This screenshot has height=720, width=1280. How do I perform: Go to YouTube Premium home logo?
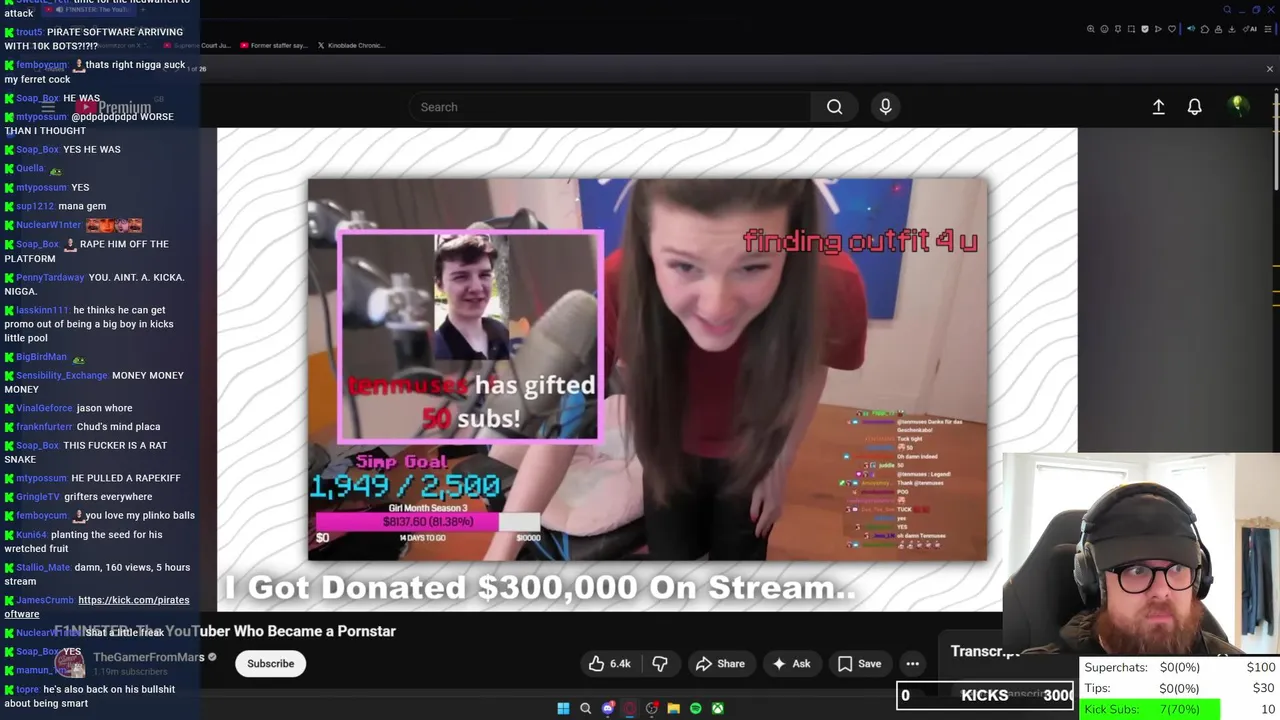[x=113, y=107]
